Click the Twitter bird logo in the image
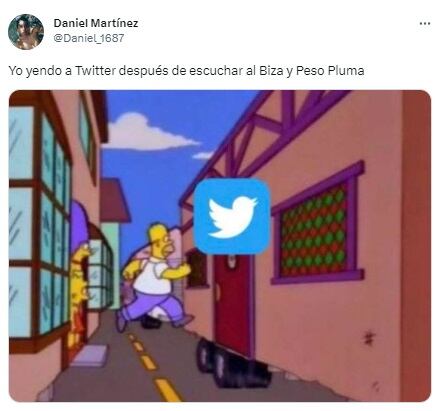Viewport: 438px width, 411px height. point(232,216)
